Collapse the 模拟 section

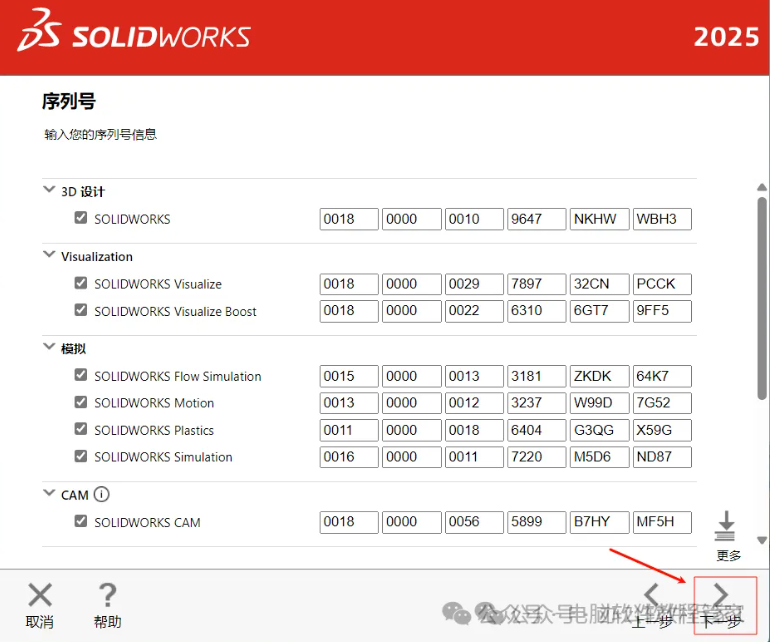pos(49,347)
